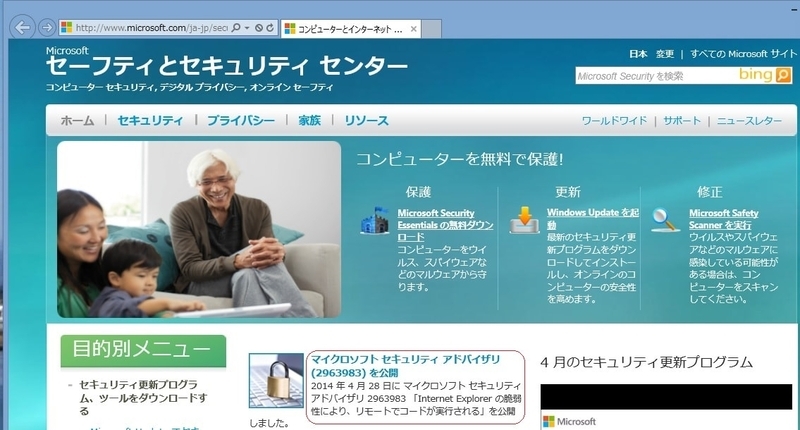Click the black video banner area

pyautogui.click(x=666, y=397)
